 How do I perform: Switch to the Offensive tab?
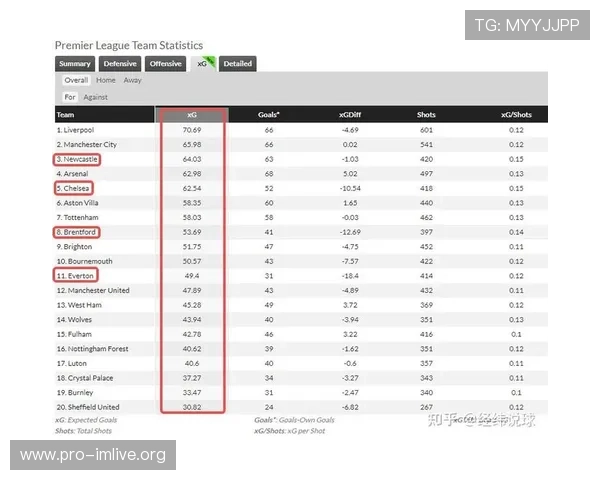point(165,64)
